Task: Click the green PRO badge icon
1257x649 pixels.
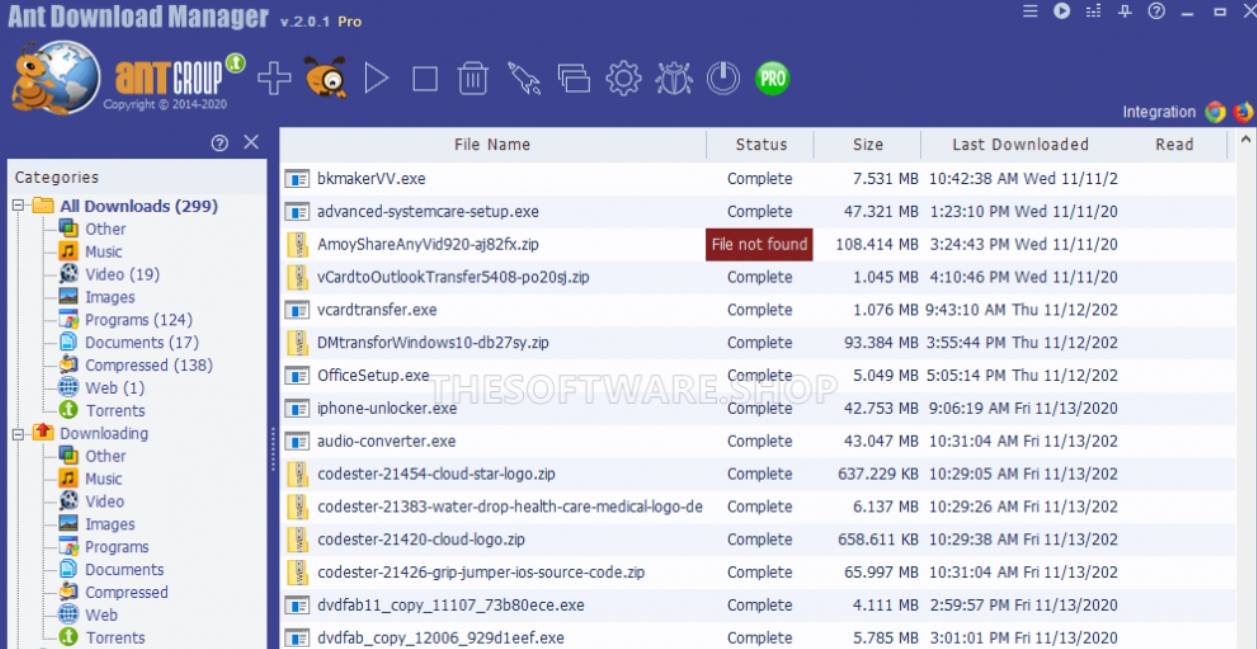Action: tap(772, 78)
